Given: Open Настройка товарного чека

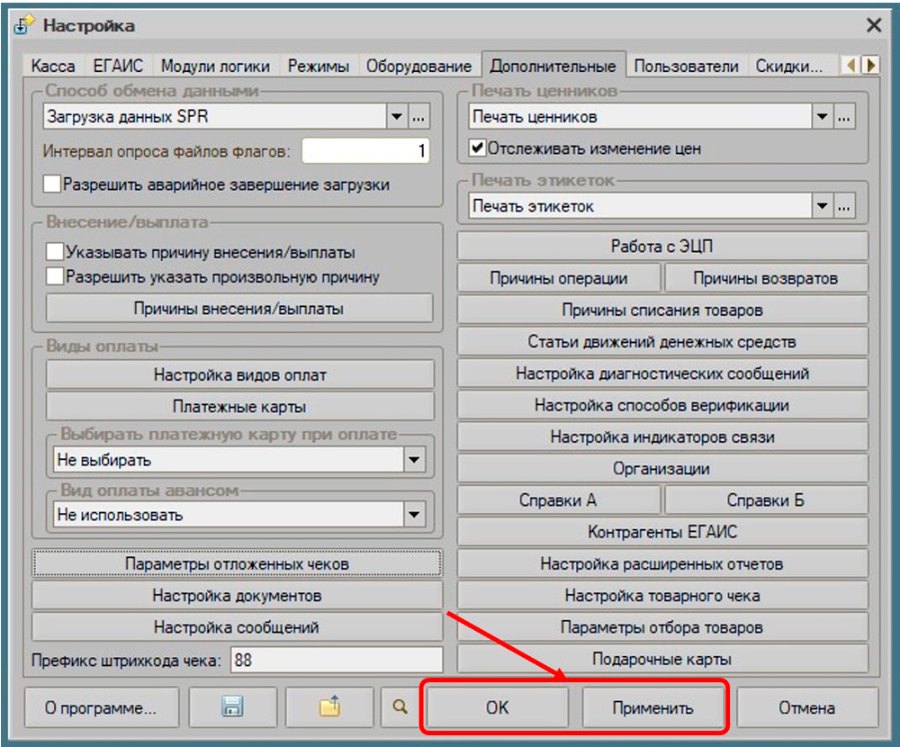Looking at the screenshot, I should click(x=662, y=595).
